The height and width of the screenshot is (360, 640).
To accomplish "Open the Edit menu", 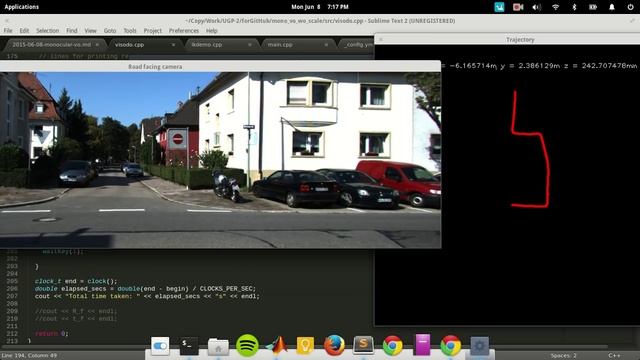I will coord(24,31).
